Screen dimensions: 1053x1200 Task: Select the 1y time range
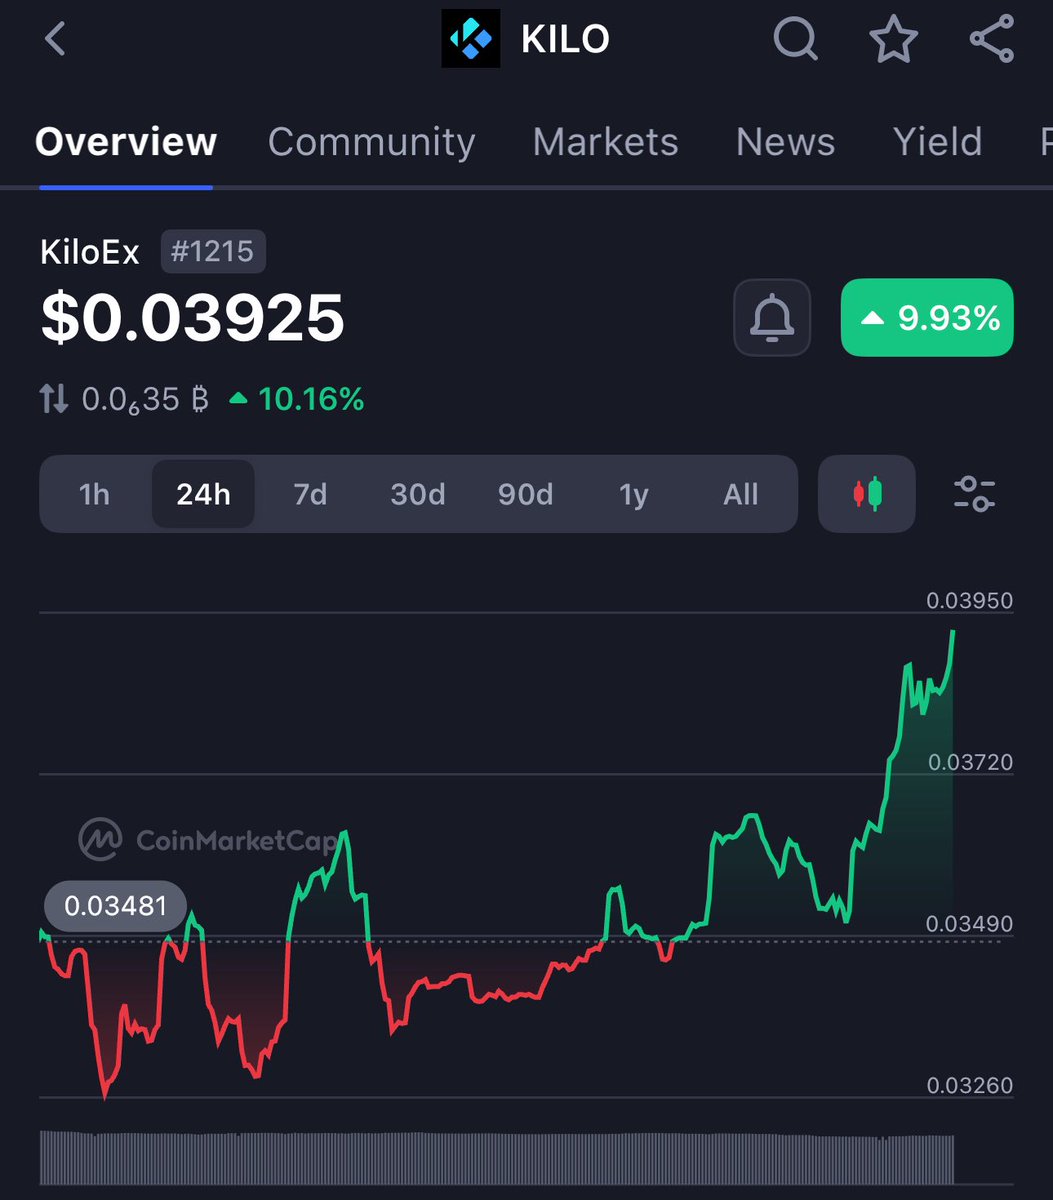pos(634,494)
